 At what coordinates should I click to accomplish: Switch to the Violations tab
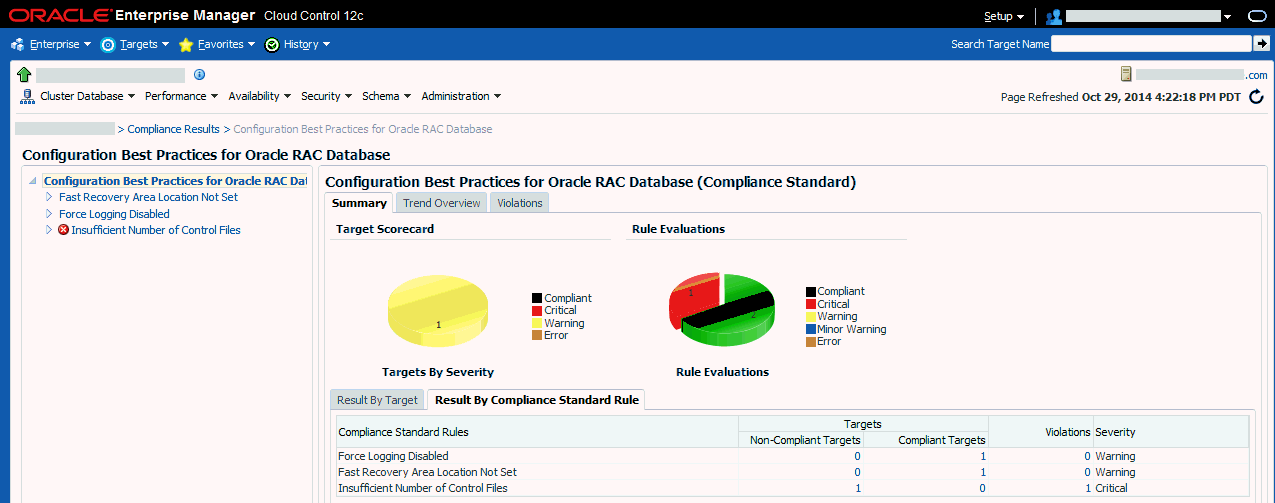[x=519, y=203]
